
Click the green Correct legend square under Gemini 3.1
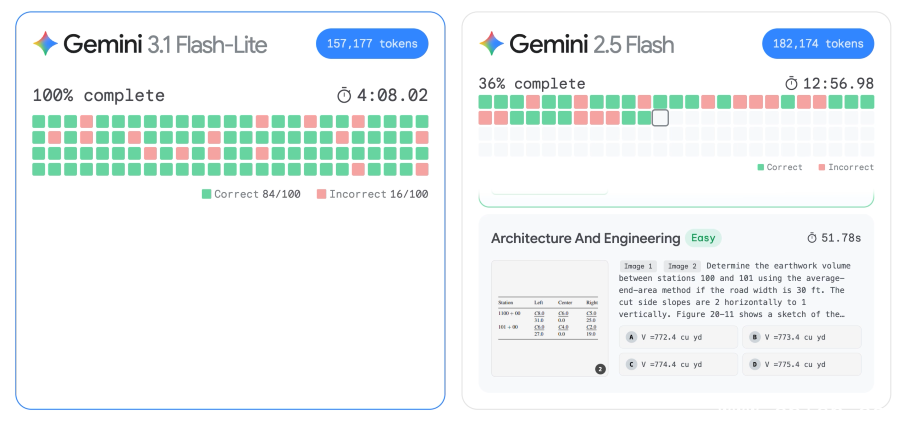click(207, 194)
